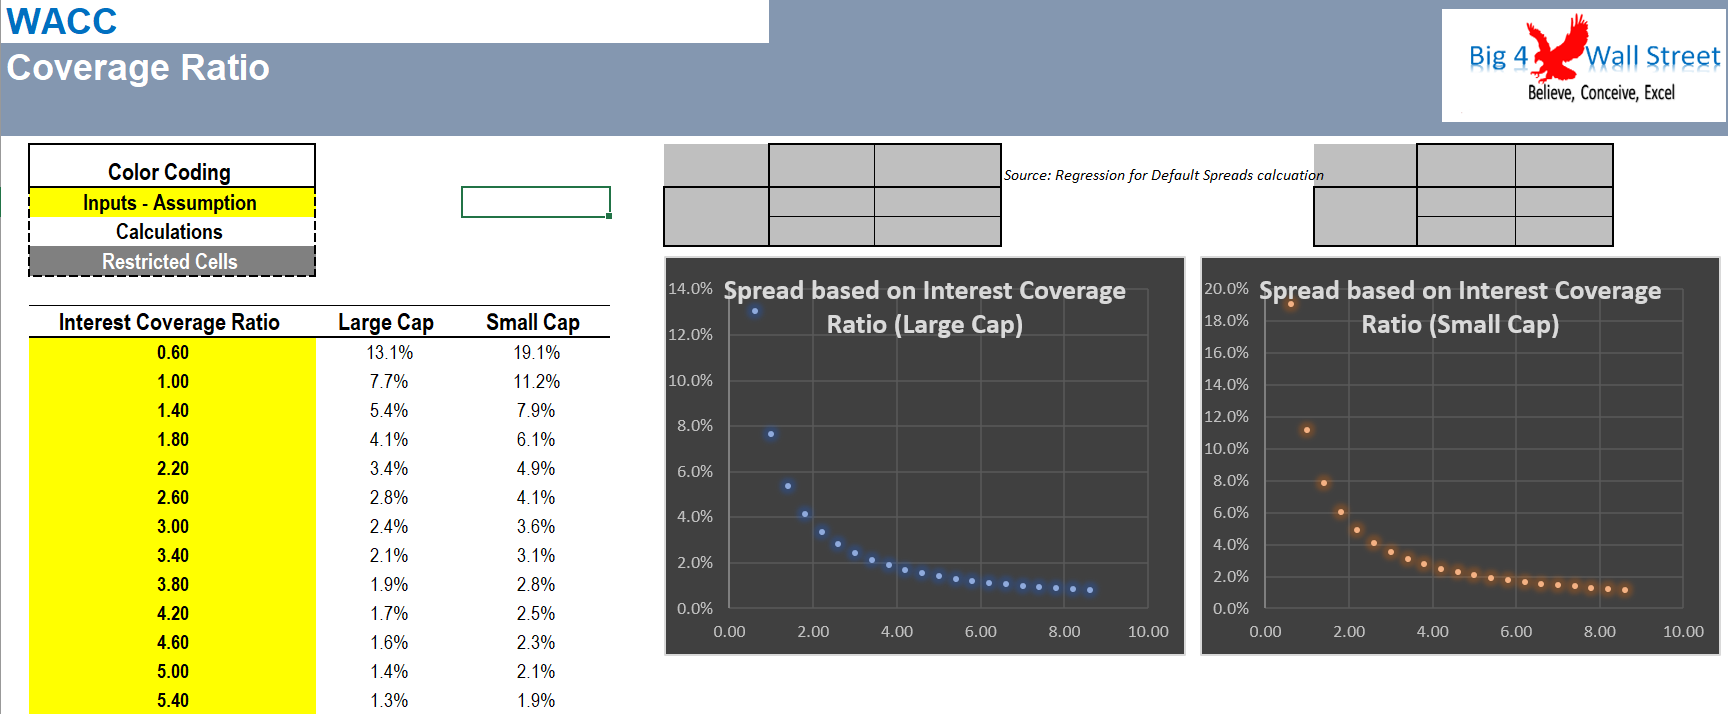
Task: Select the 1.00 coverage ratio input cell
Action: [172, 381]
